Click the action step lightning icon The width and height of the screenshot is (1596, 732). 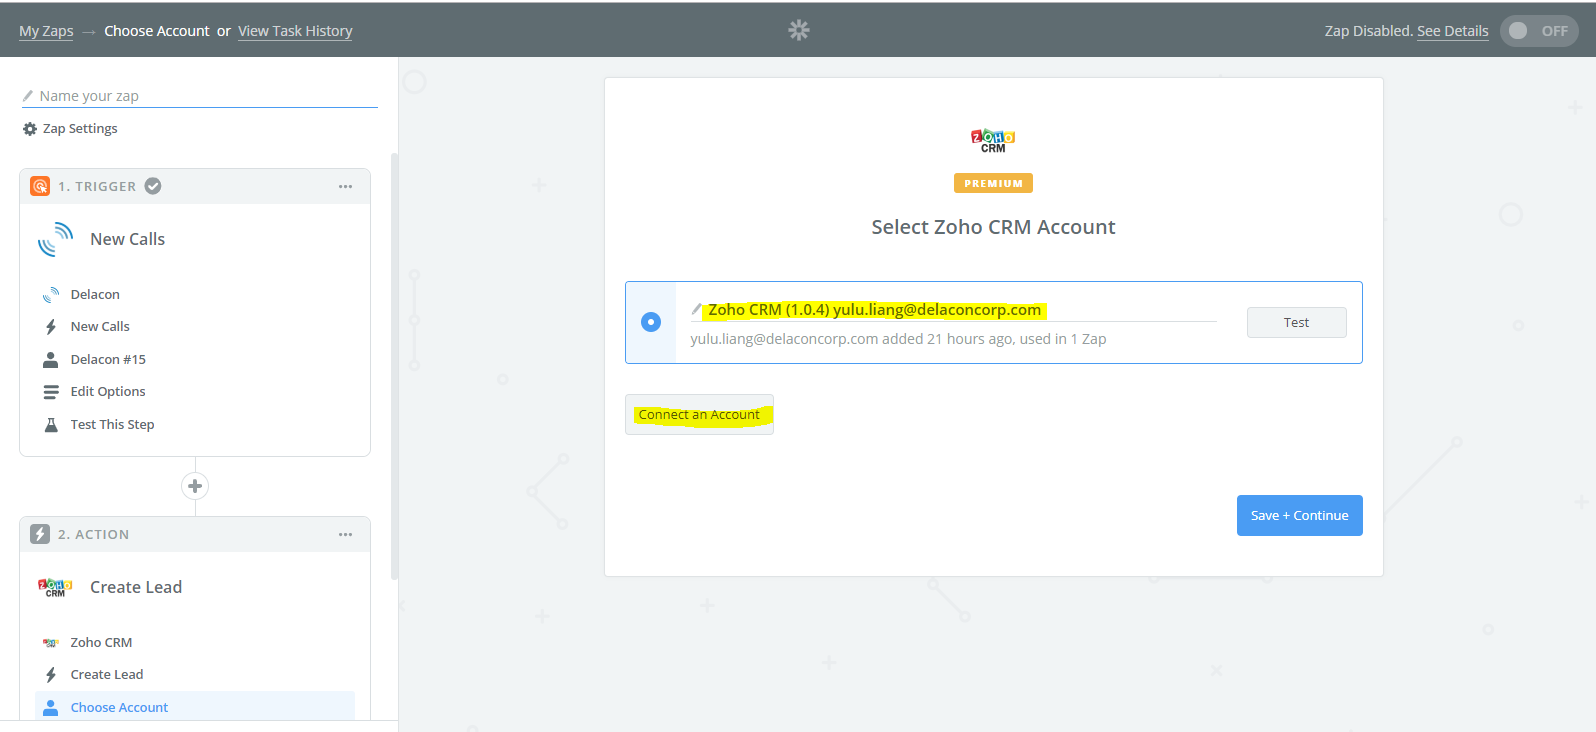[x=40, y=534]
